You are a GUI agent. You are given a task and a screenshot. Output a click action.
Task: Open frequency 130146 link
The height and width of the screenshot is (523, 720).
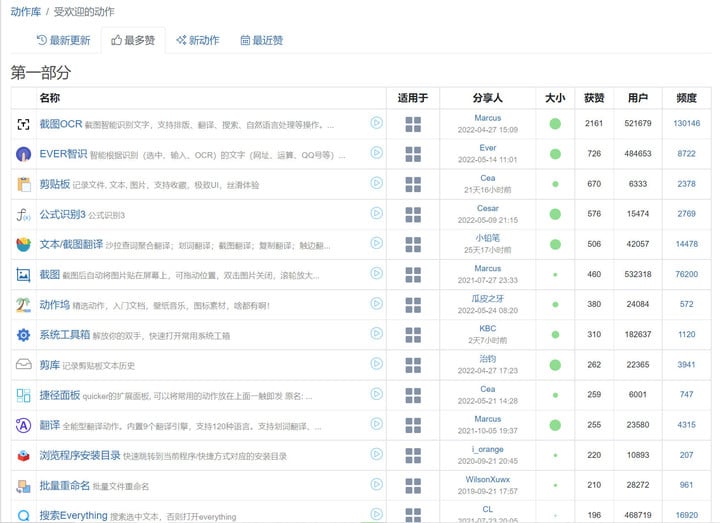coord(686,123)
